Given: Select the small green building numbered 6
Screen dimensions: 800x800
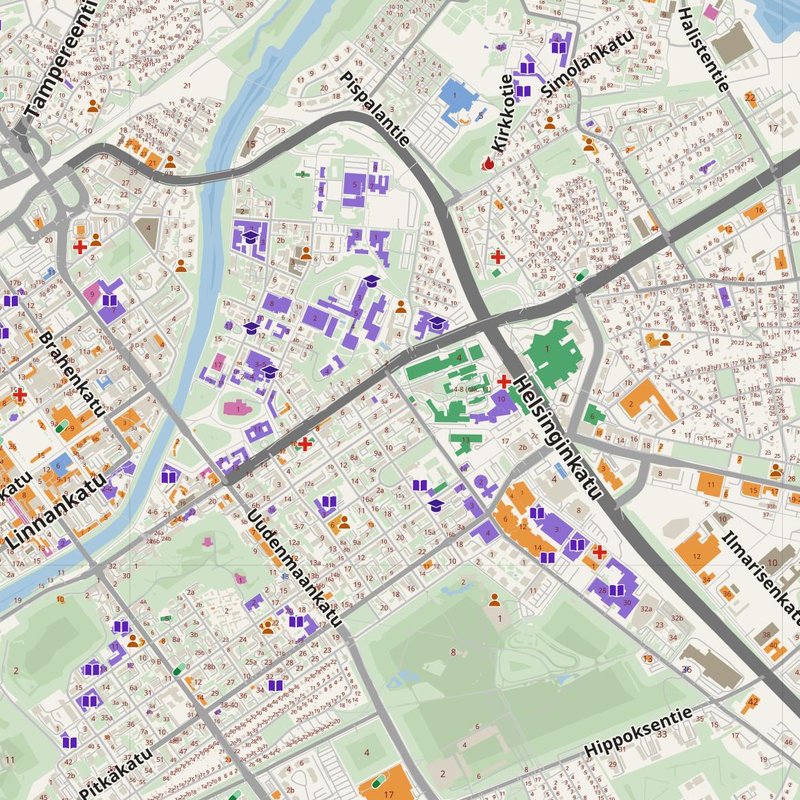Looking at the screenshot, I should coord(593,415).
